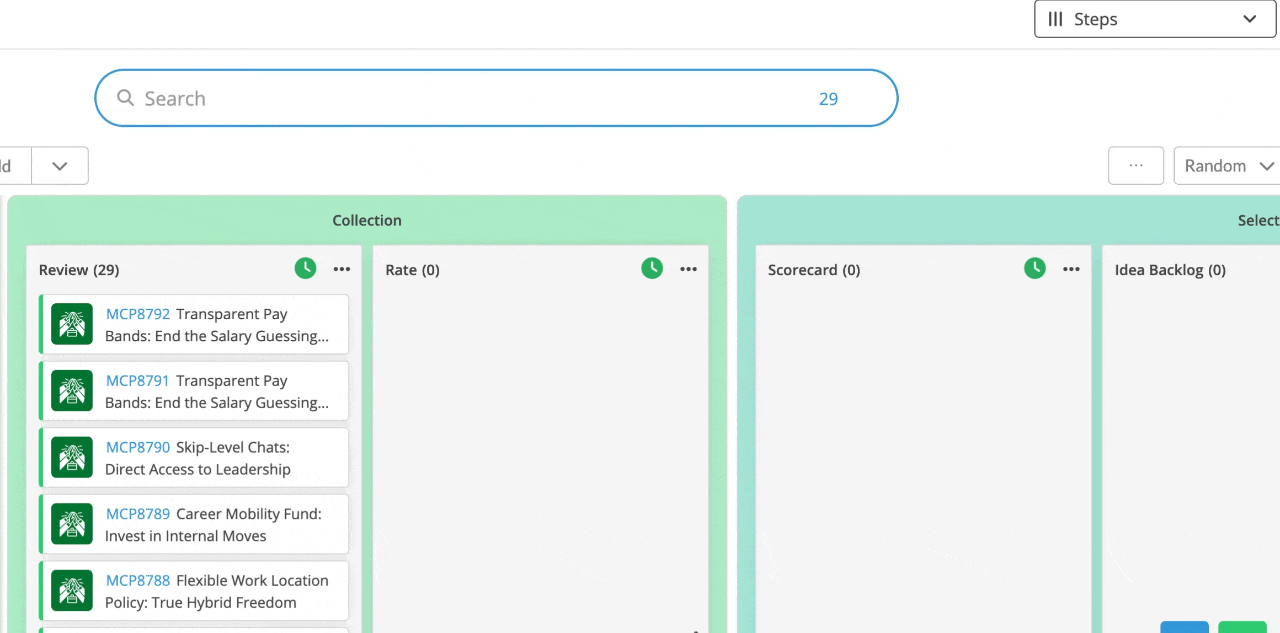Click the ellipsis button next to Random
The height and width of the screenshot is (633, 1280).
point(1136,166)
